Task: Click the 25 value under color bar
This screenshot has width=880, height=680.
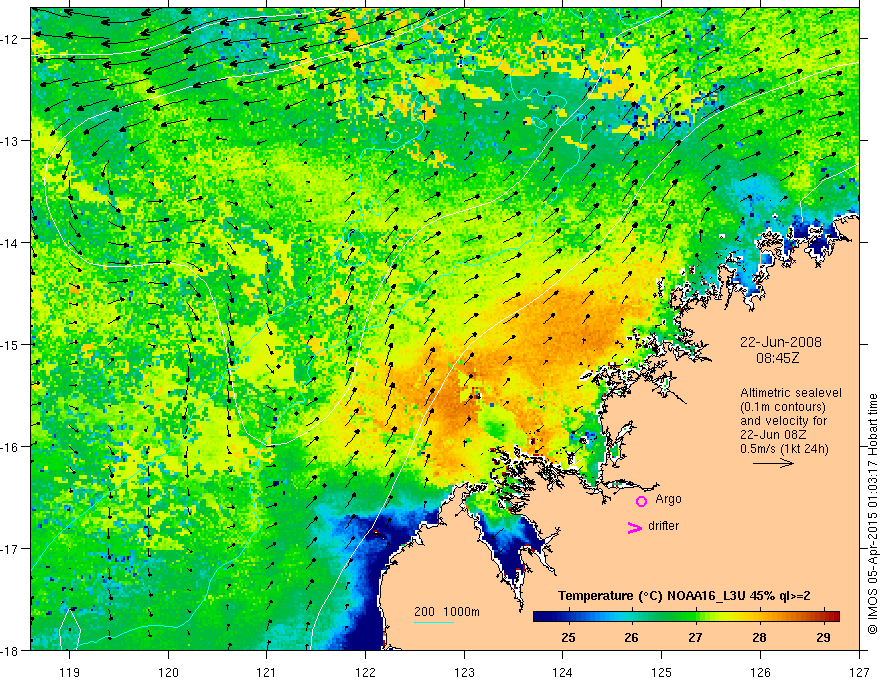Action: (568, 637)
